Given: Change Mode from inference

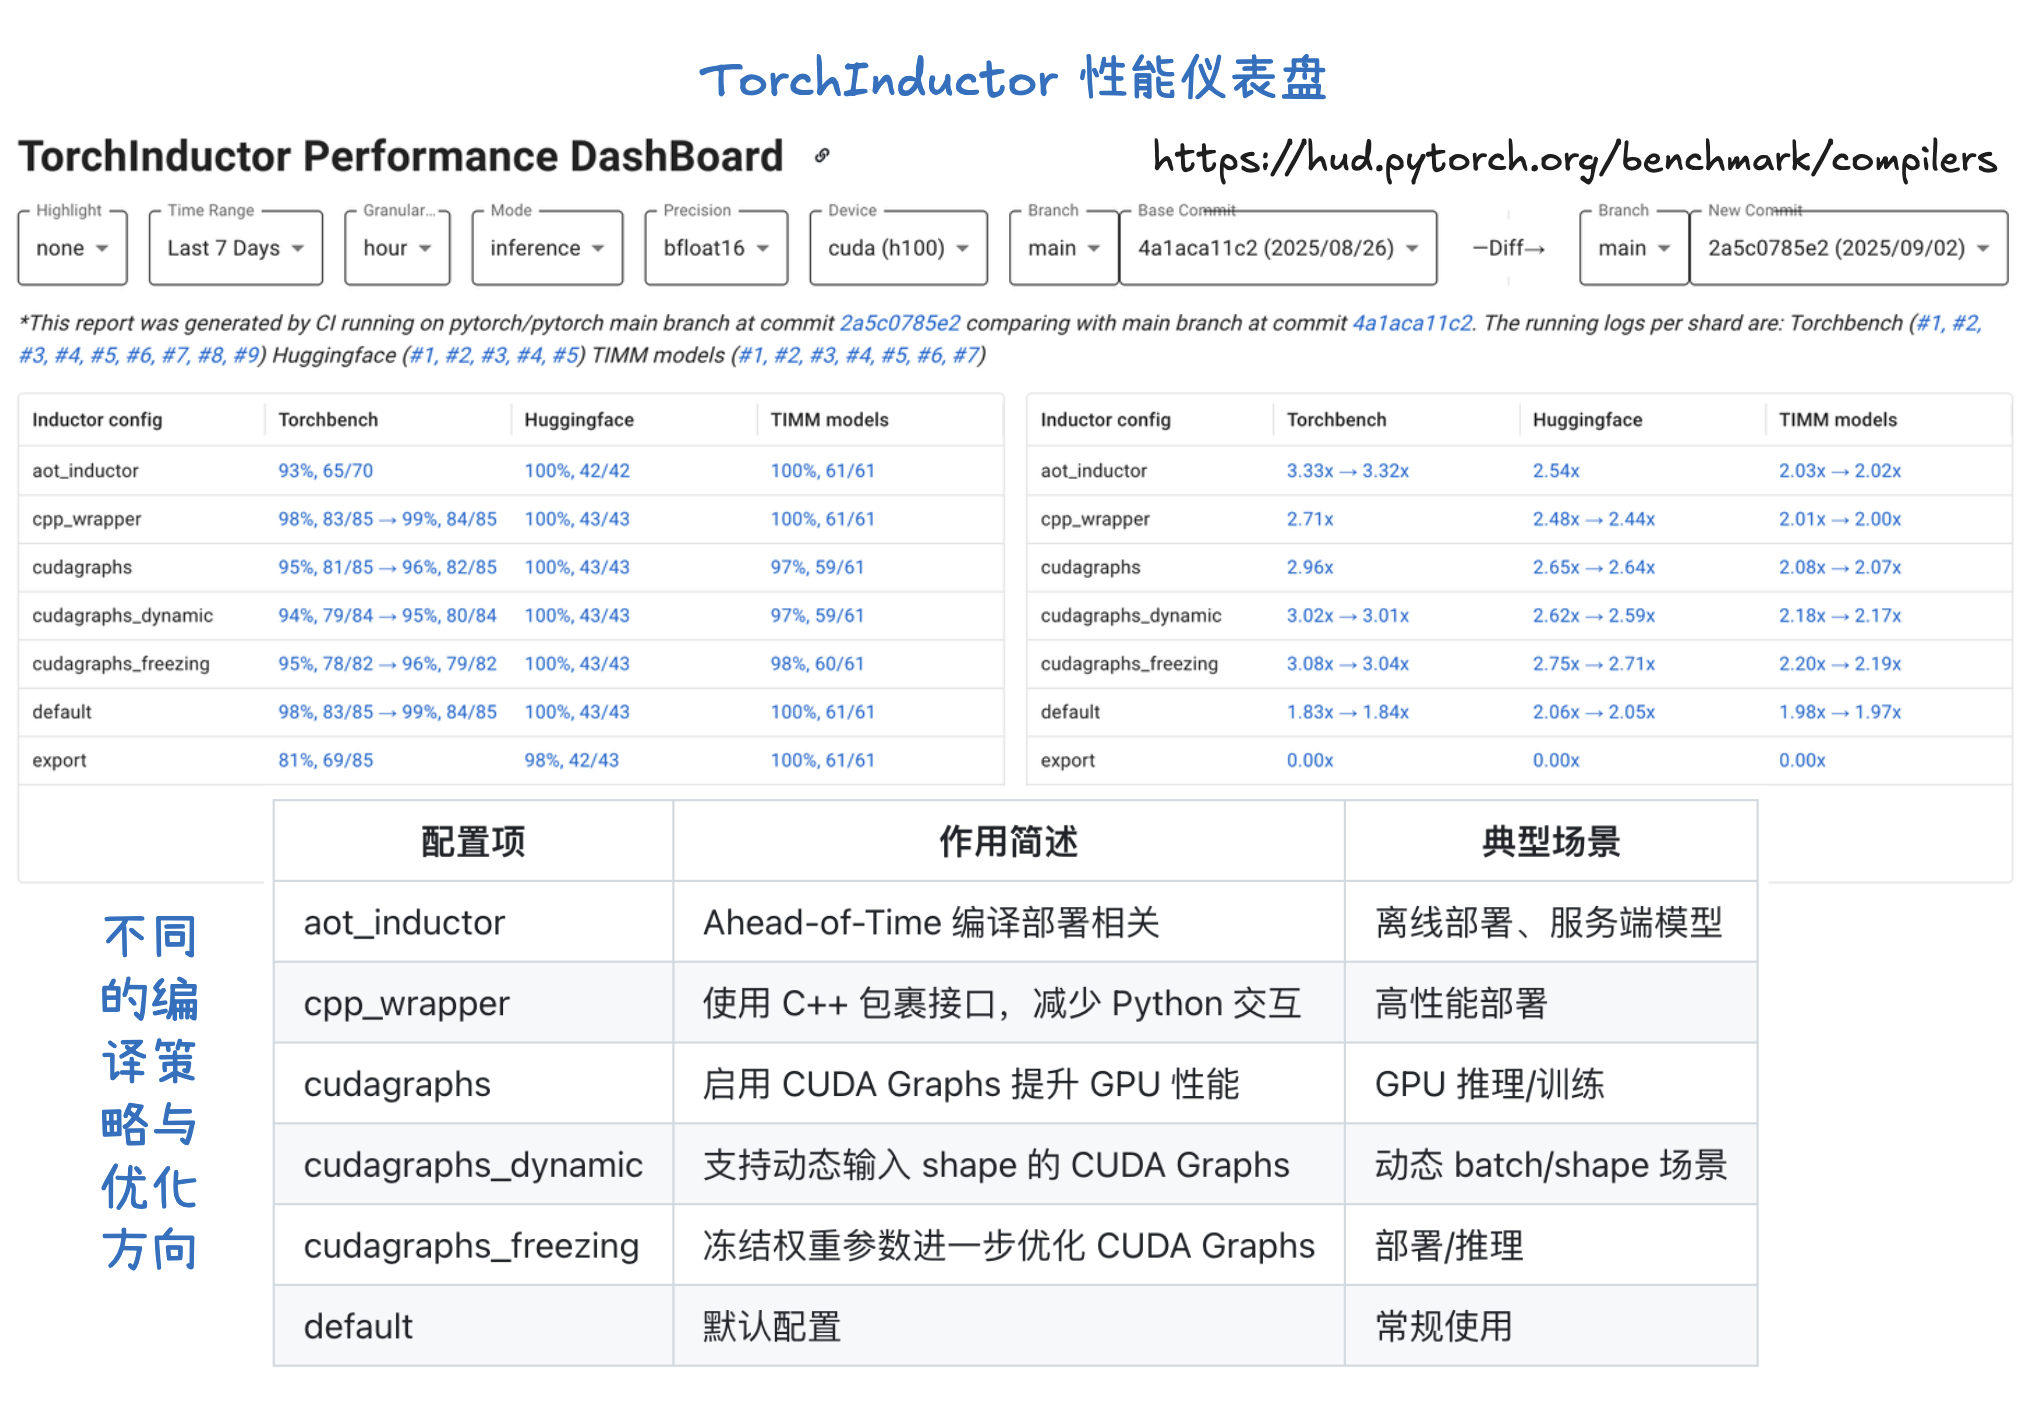Looking at the screenshot, I should click(546, 248).
